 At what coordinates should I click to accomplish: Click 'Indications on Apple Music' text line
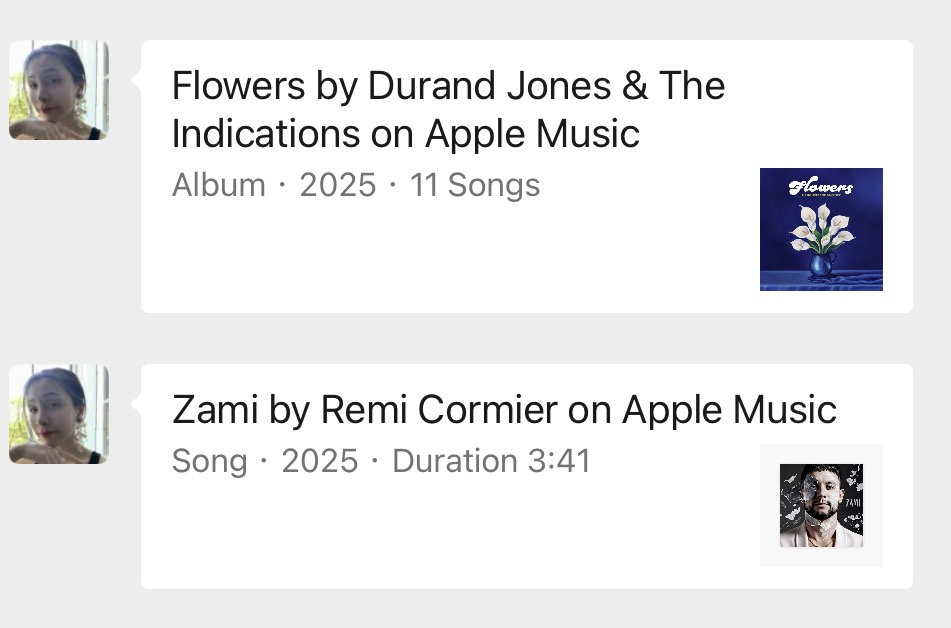(406, 133)
